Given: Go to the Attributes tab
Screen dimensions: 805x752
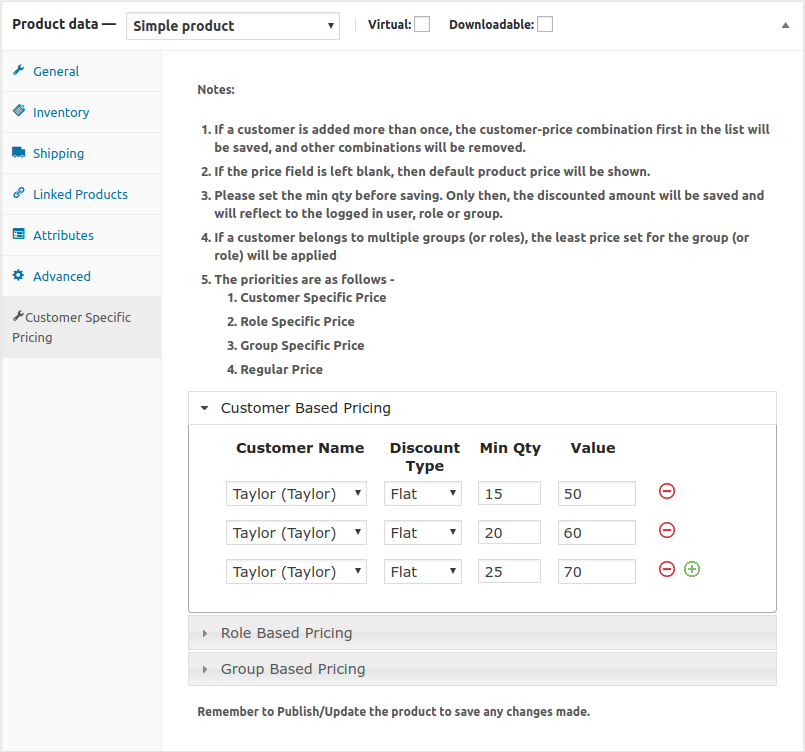Looking at the screenshot, I should click(63, 235).
